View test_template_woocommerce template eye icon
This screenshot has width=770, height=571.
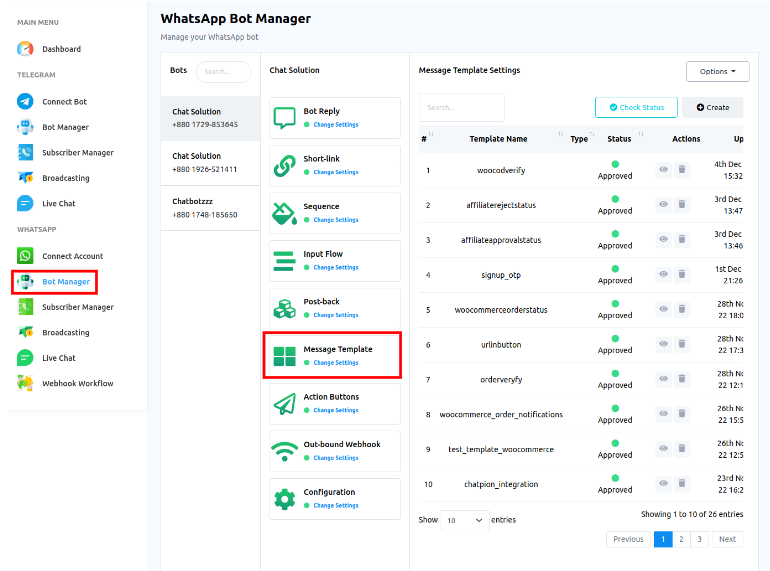[x=663, y=448]
